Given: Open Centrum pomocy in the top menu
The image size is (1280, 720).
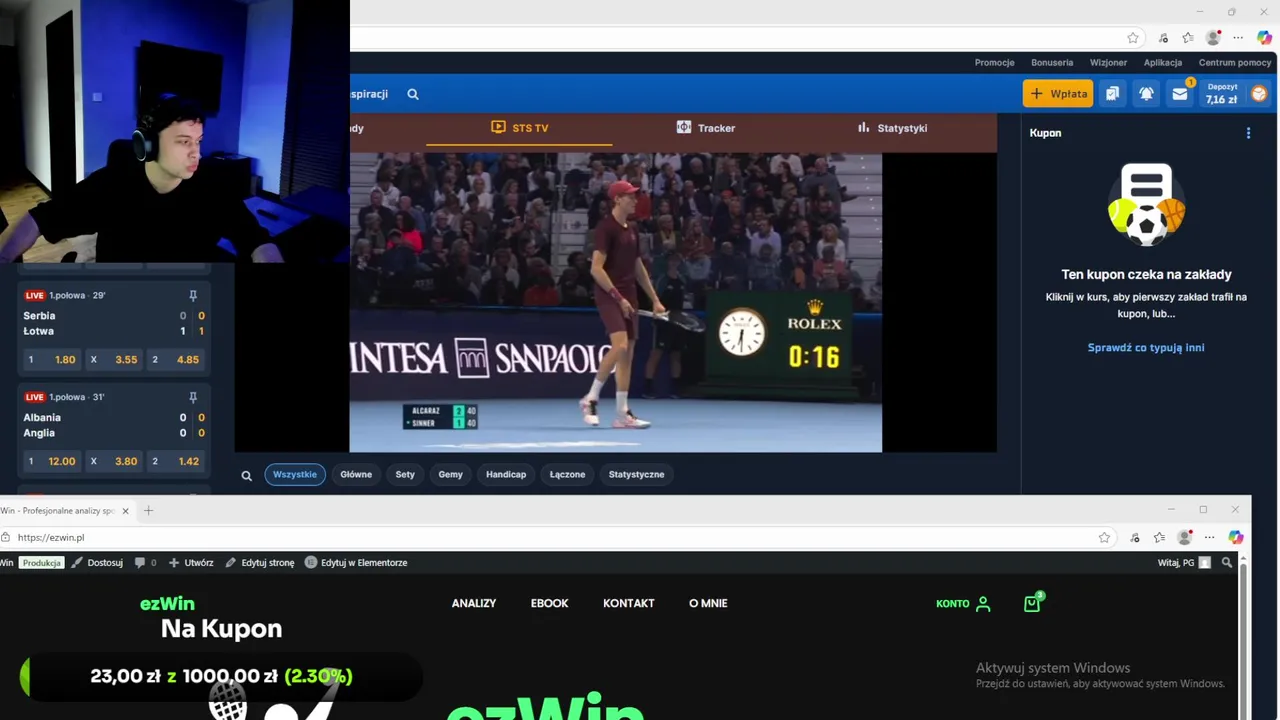Looking at the screenshot, I should click(1235, 62).
